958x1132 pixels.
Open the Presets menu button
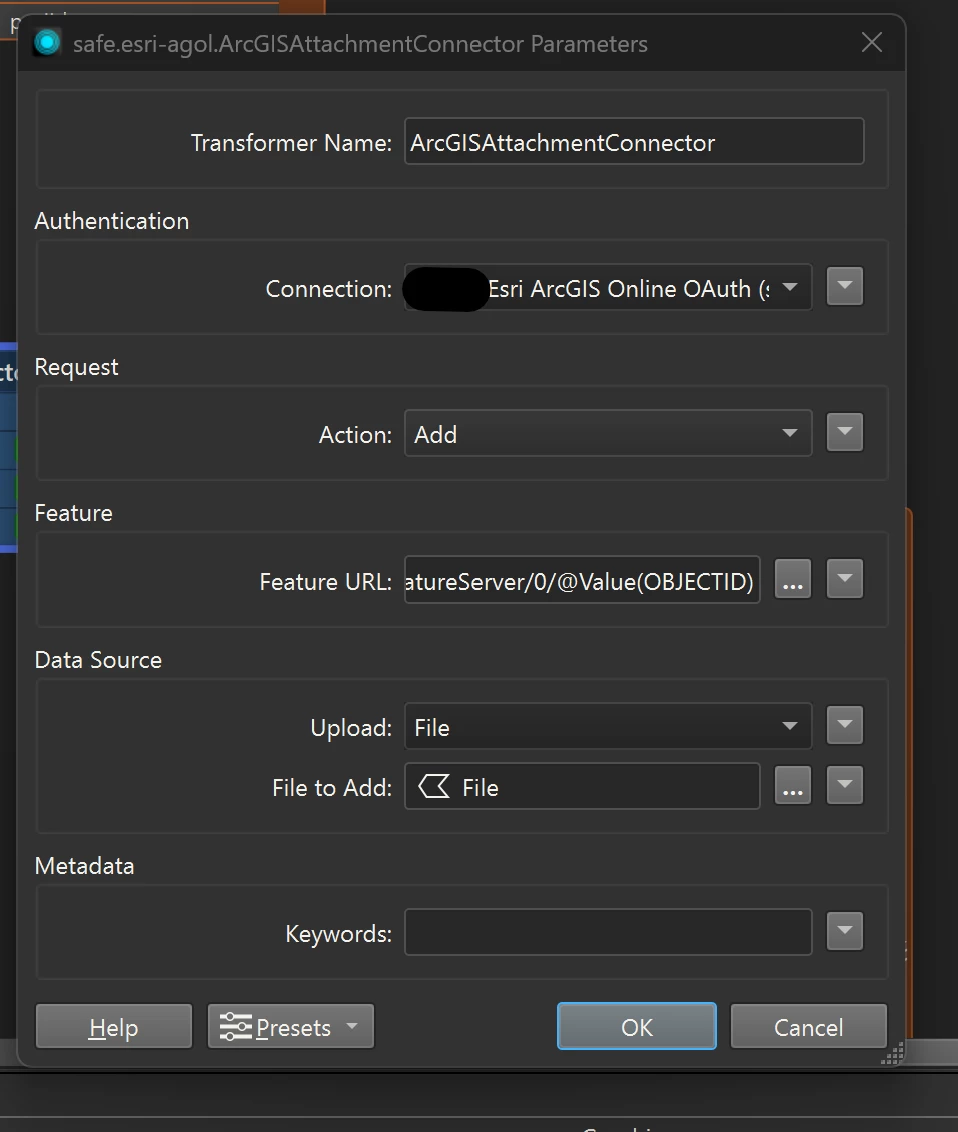coord(291,1026)
